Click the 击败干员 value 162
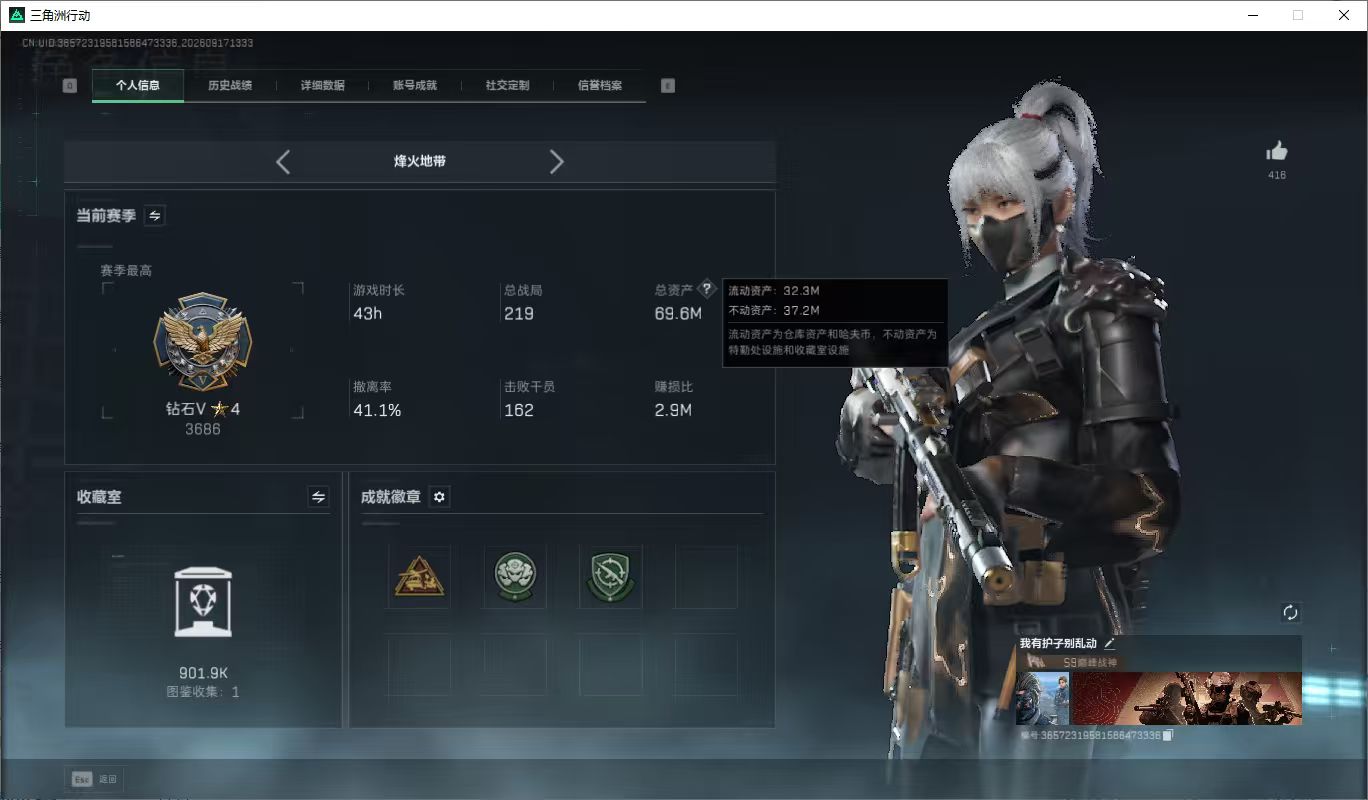This screenshot has height=800, width=1368. click(519, 410)
